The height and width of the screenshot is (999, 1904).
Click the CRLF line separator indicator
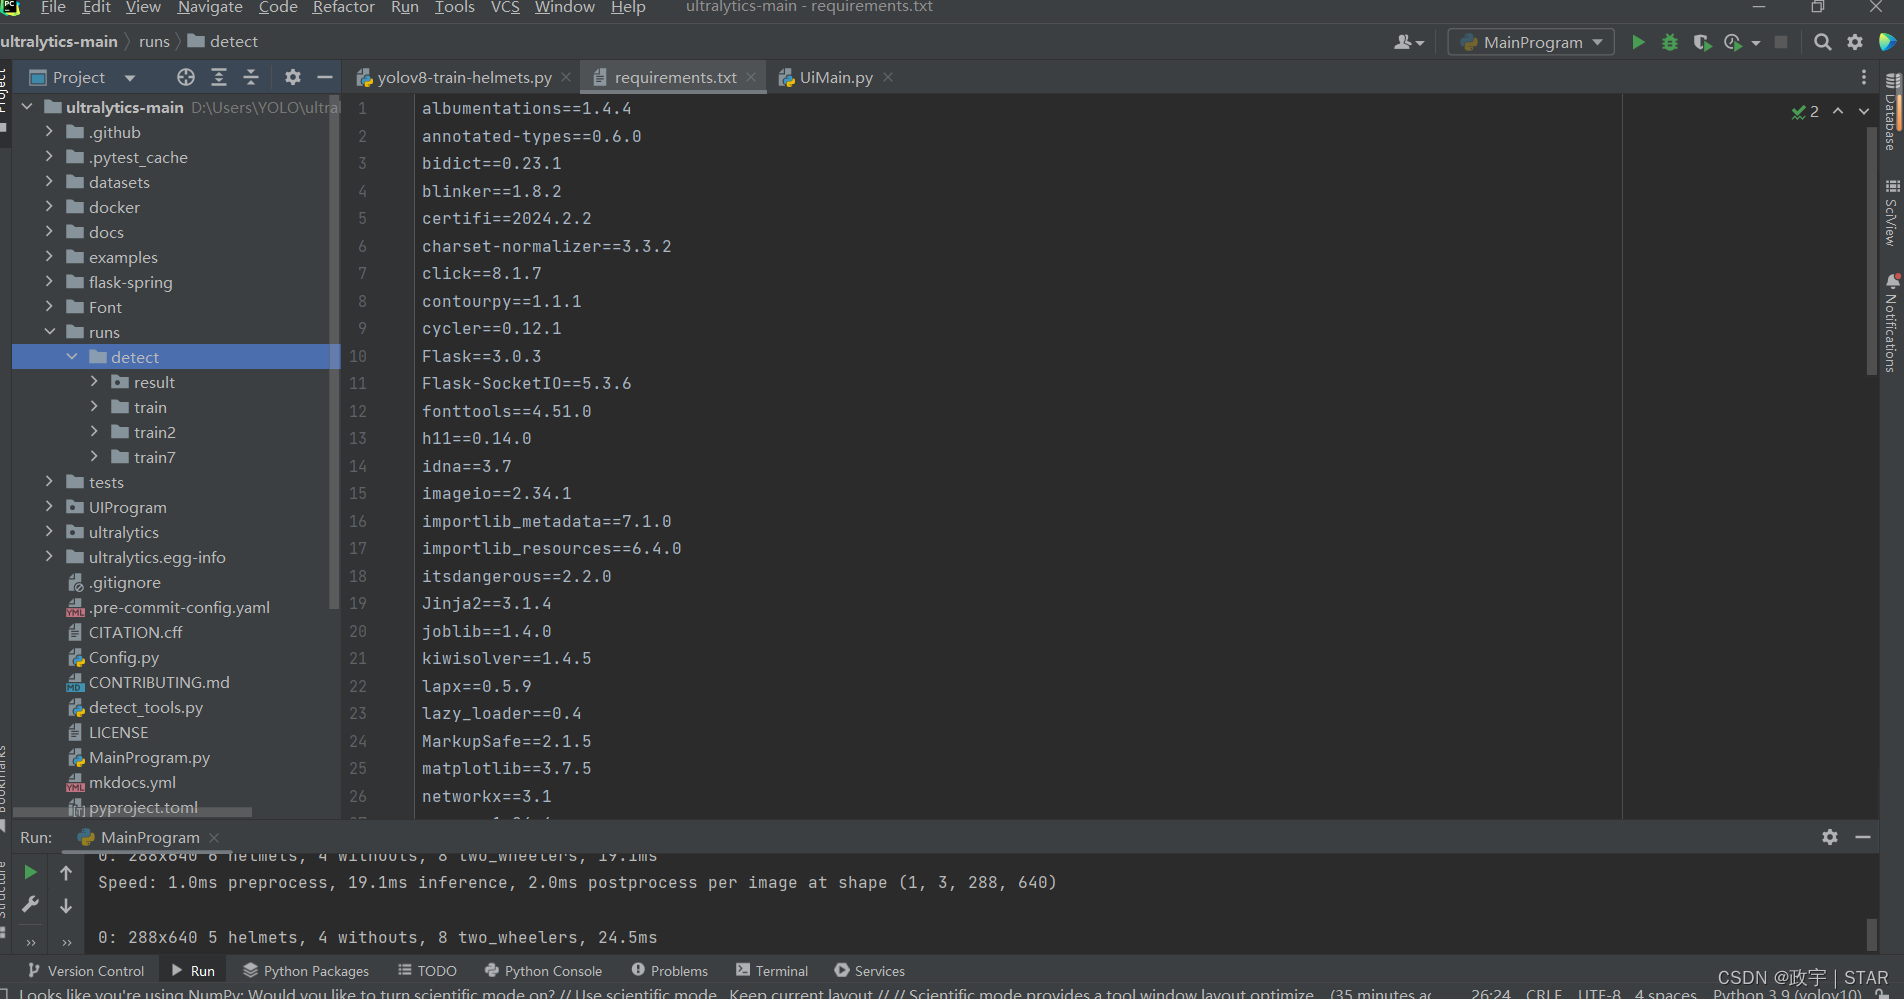point(1544,993)
